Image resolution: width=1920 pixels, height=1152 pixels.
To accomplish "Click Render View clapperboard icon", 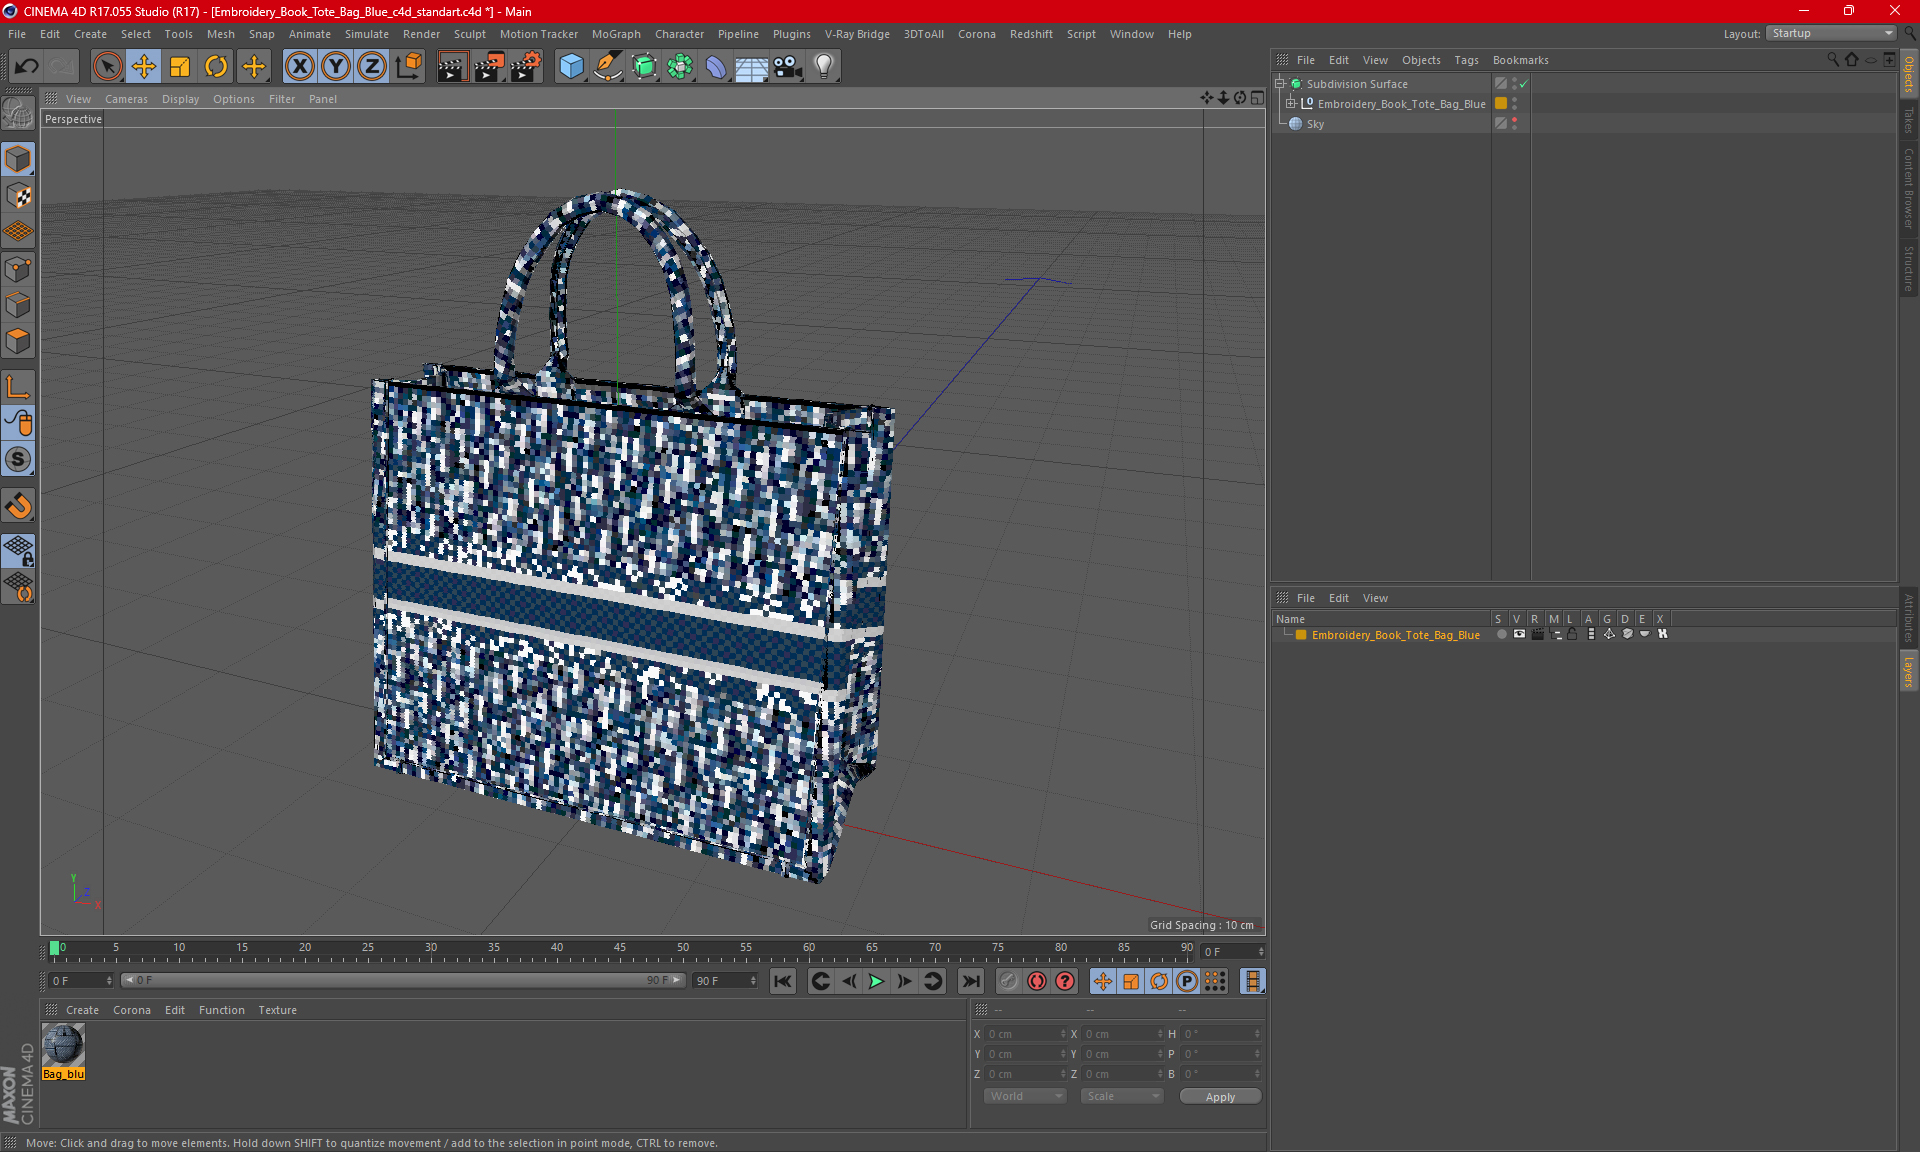I will 452,67.
